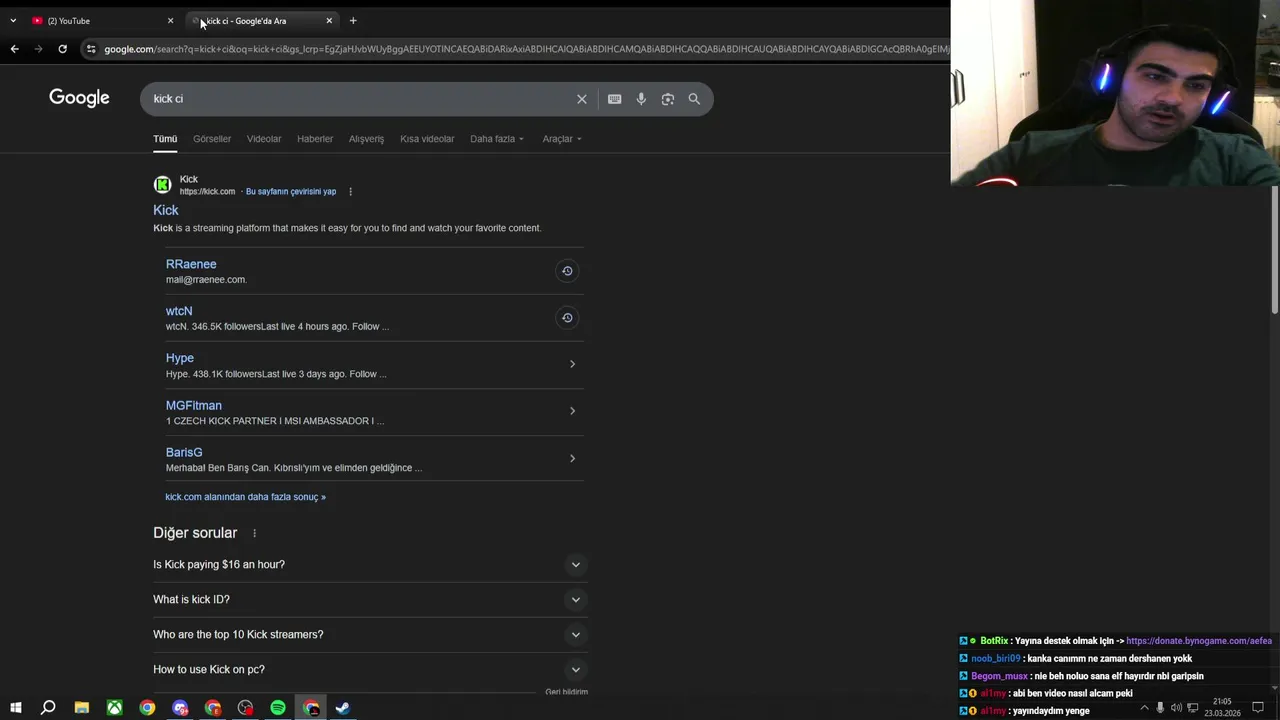Click 'kick.com alanından daha fazla sonuç'
The height and width of the screenshot is (720, 1280).
coord(246,497)
